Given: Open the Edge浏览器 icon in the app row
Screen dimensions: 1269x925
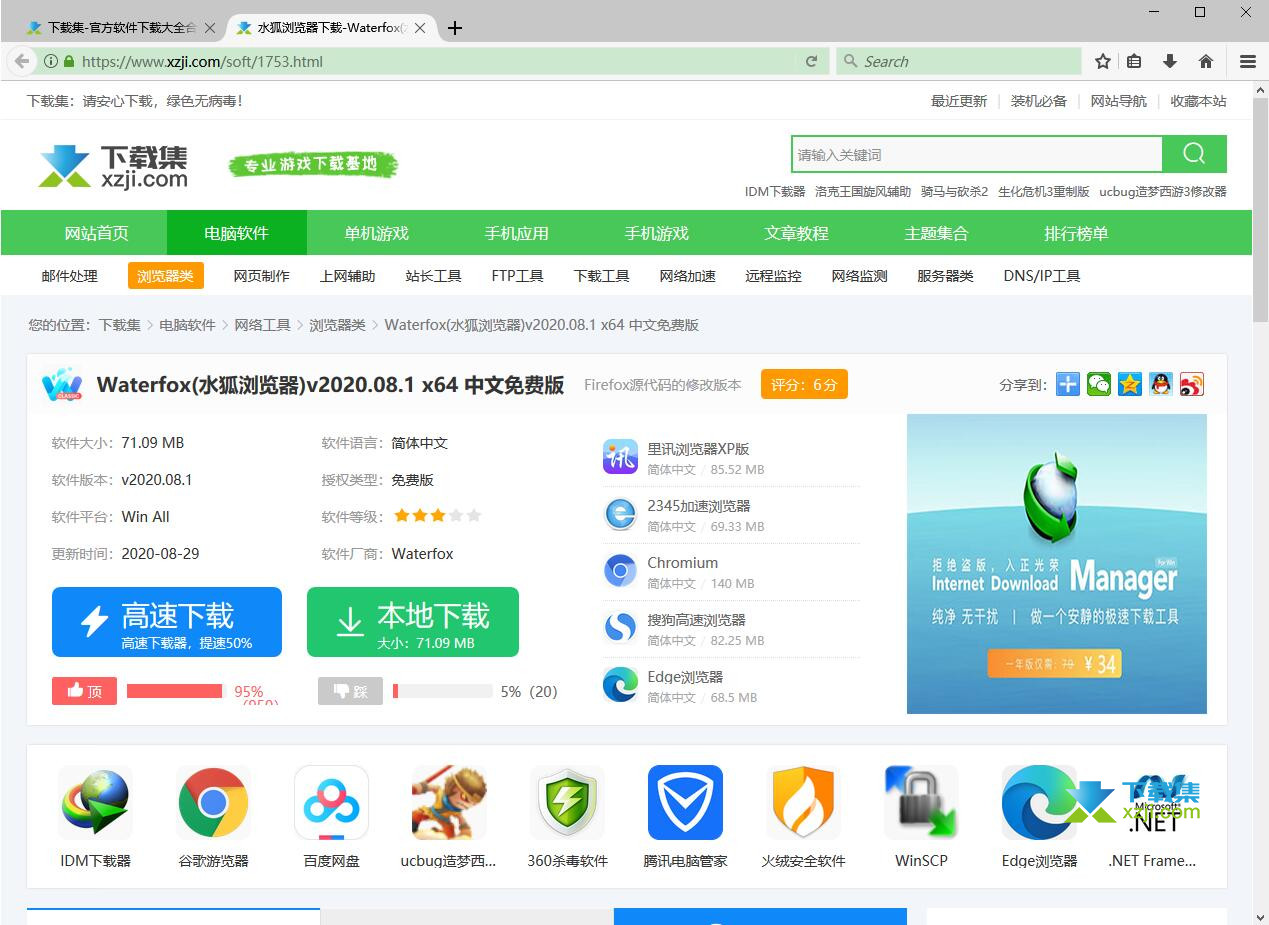Looking at the screenshot, I should 1039,803.
